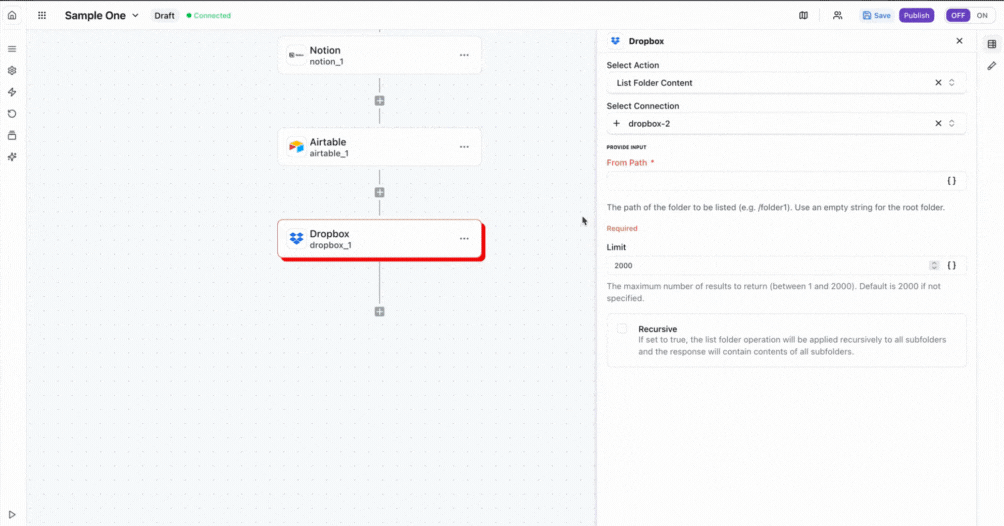The image size is (1004, 526).
Task: Expand the Sample One name dropdown
Action: (135, 15)
